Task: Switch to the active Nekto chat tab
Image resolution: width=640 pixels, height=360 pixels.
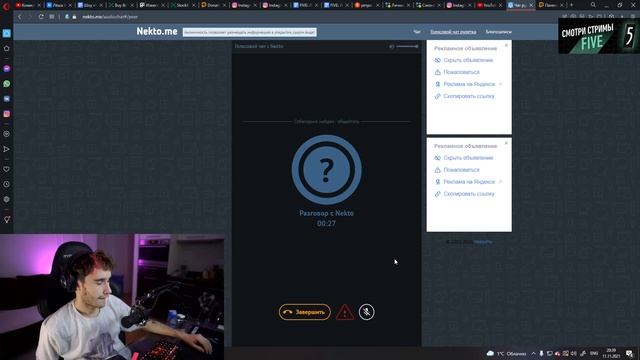Action: point(520,5)
